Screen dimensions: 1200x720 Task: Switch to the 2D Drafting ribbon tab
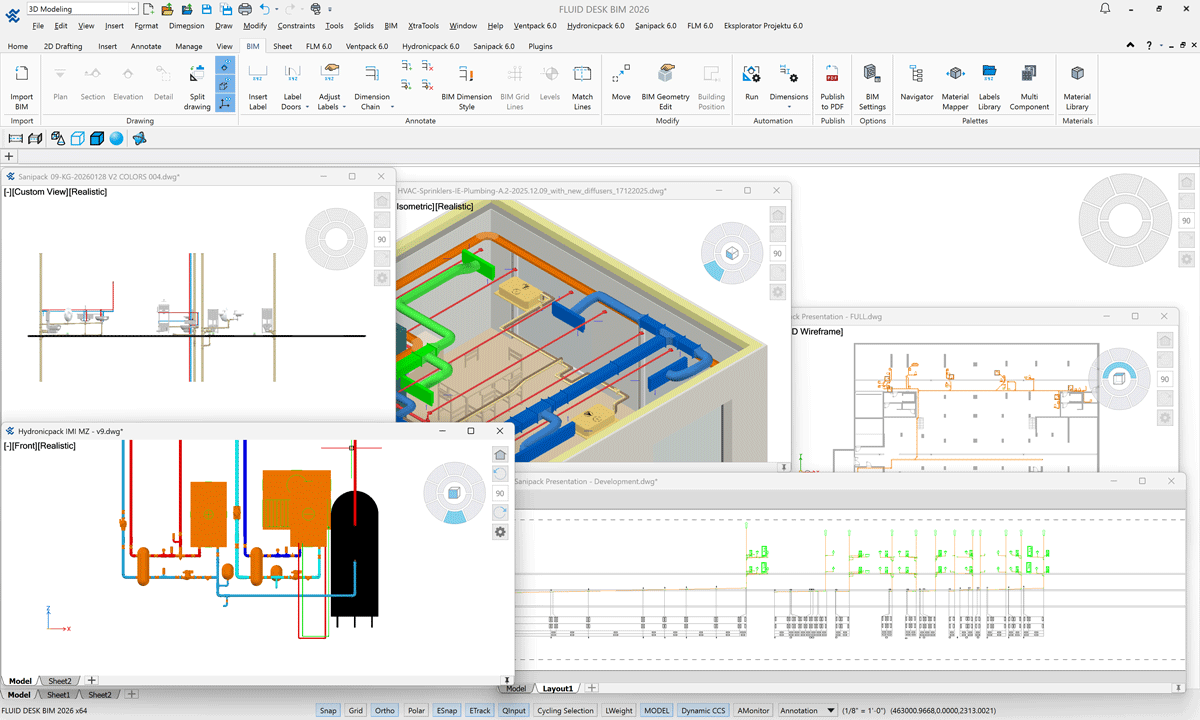coord(63,46)
